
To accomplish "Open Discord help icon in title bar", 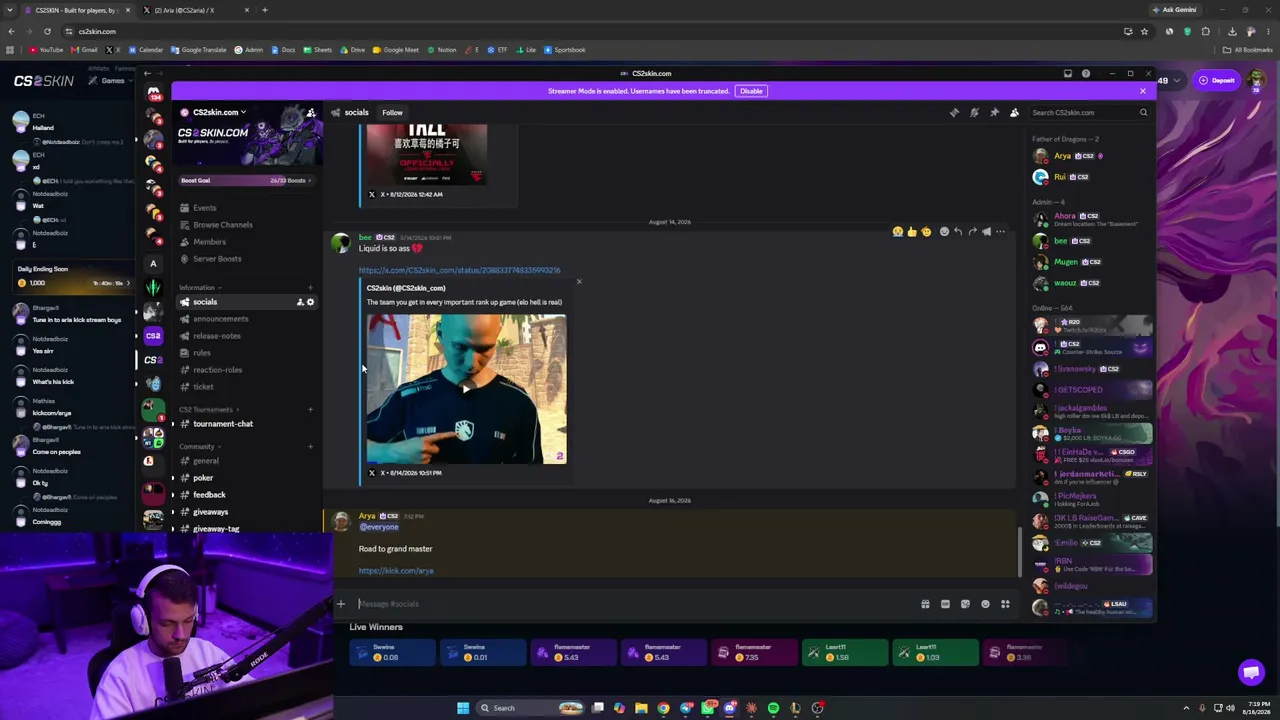I will tap(1086, 73).
